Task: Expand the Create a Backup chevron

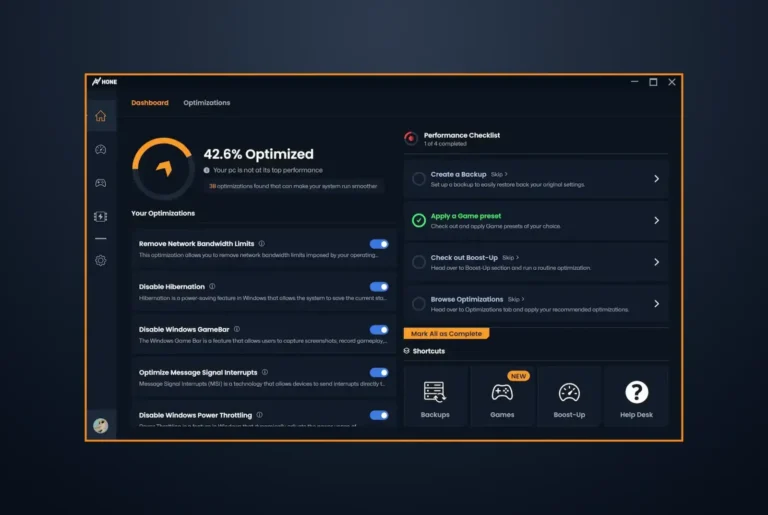Action: click(x=656, y=179)
